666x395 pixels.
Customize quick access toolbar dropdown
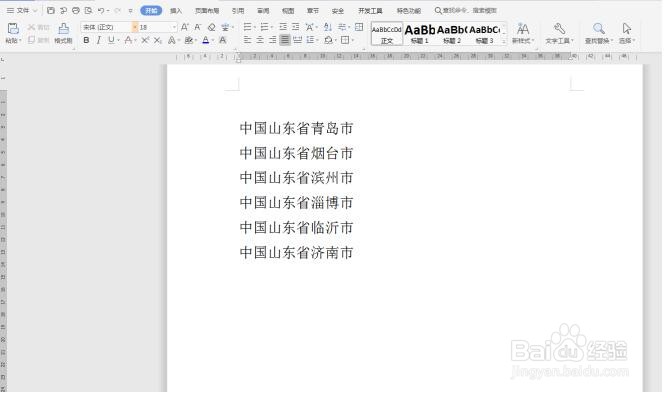[130, 11]
